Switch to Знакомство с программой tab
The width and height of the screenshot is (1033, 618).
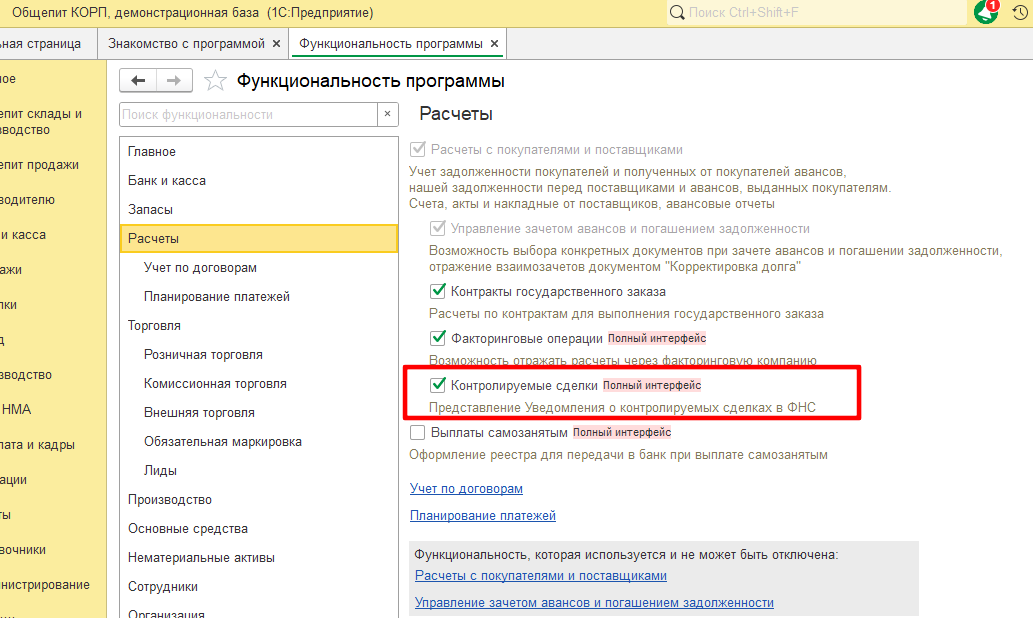(186, 44)
